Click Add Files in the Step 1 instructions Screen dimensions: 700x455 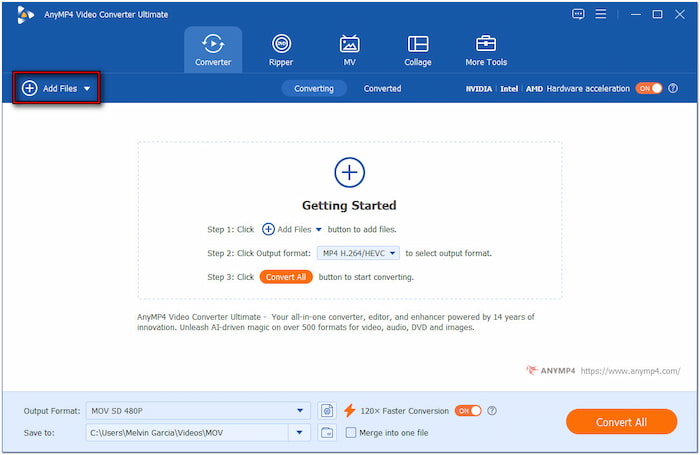pyautogui.click(x=292, y=230)
